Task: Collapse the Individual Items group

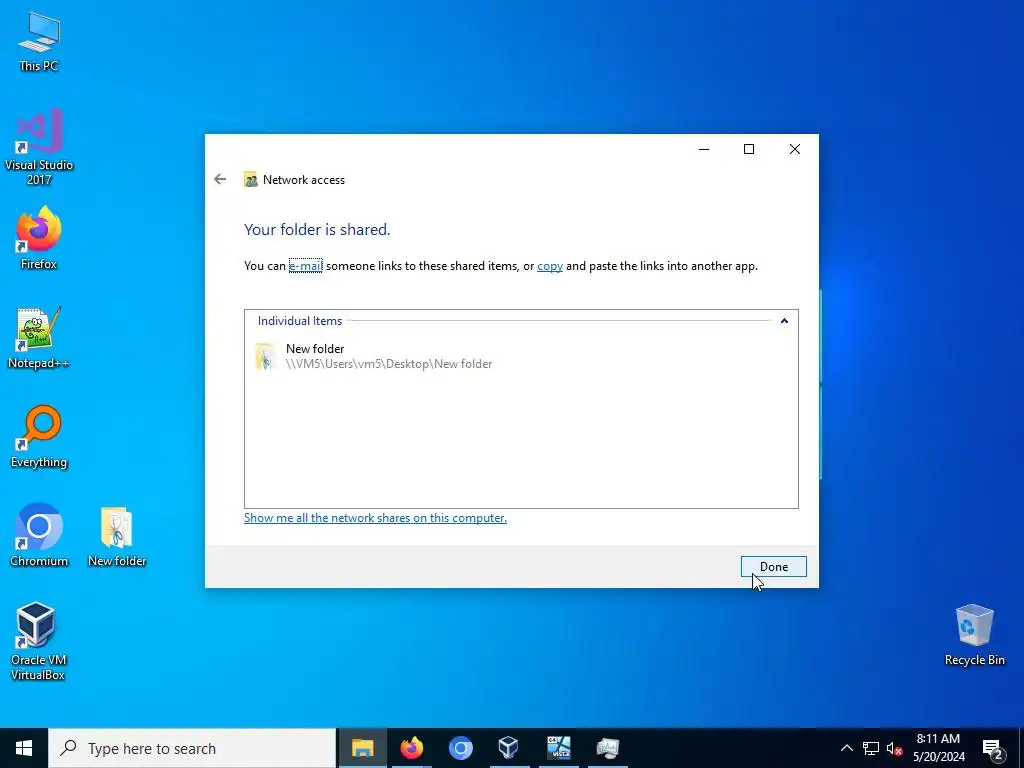Action: coord(784,321)
